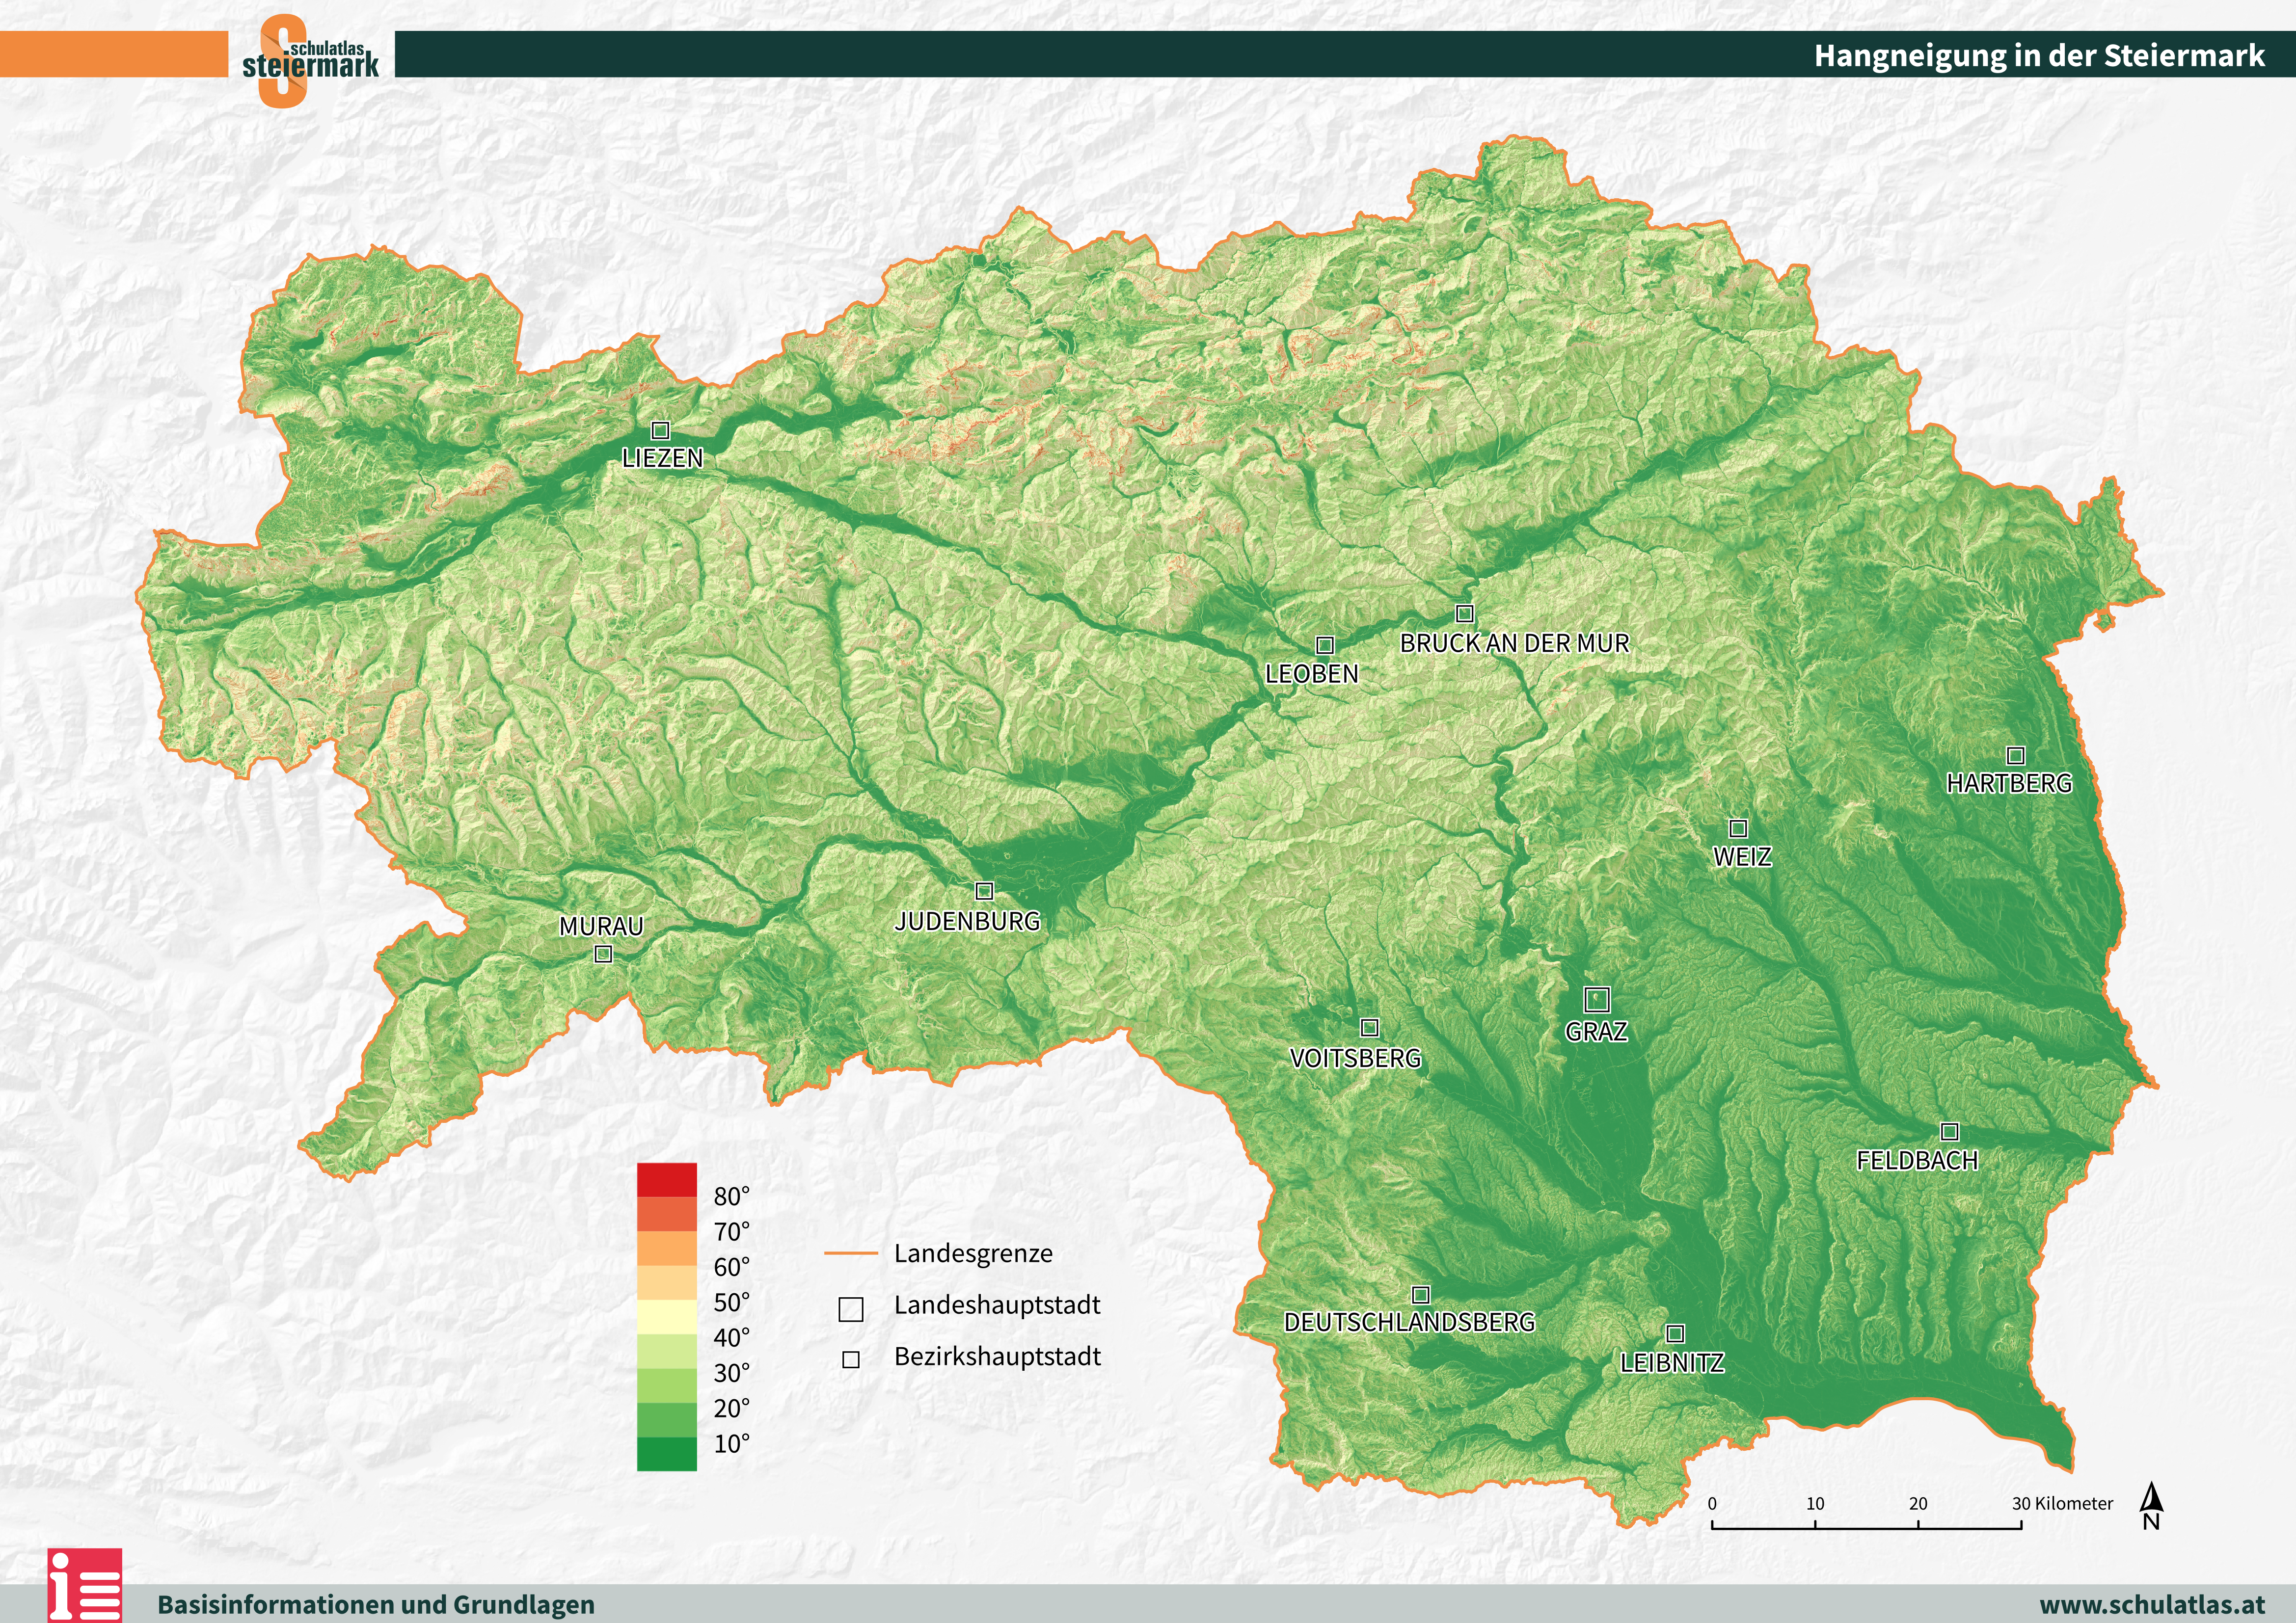Click the Landeshauptstadt legend text
Viewport: 2296px width, 1623px height.
[x=997, y=1305]
